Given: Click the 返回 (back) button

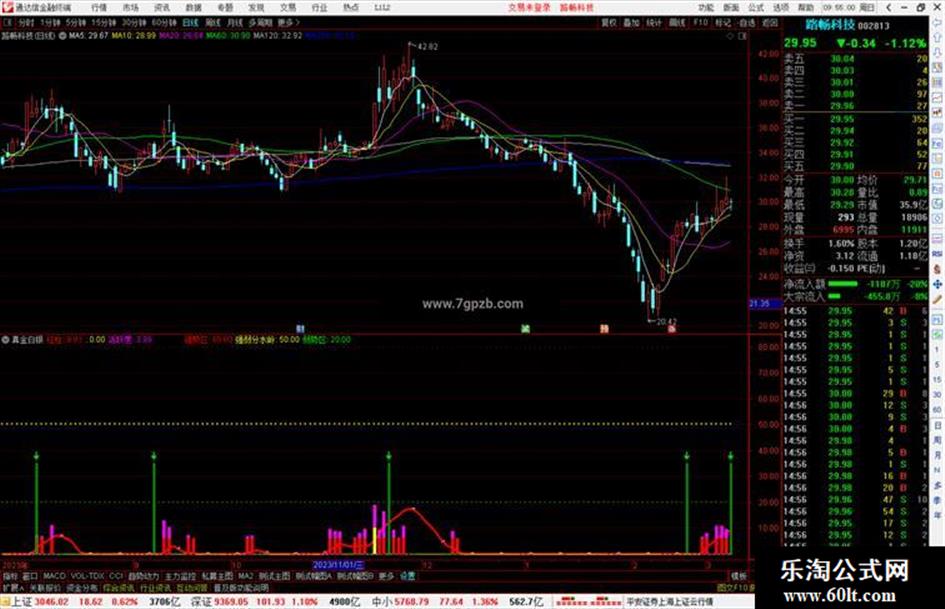Looking at the screenshot, I should [x=770, y=22].
